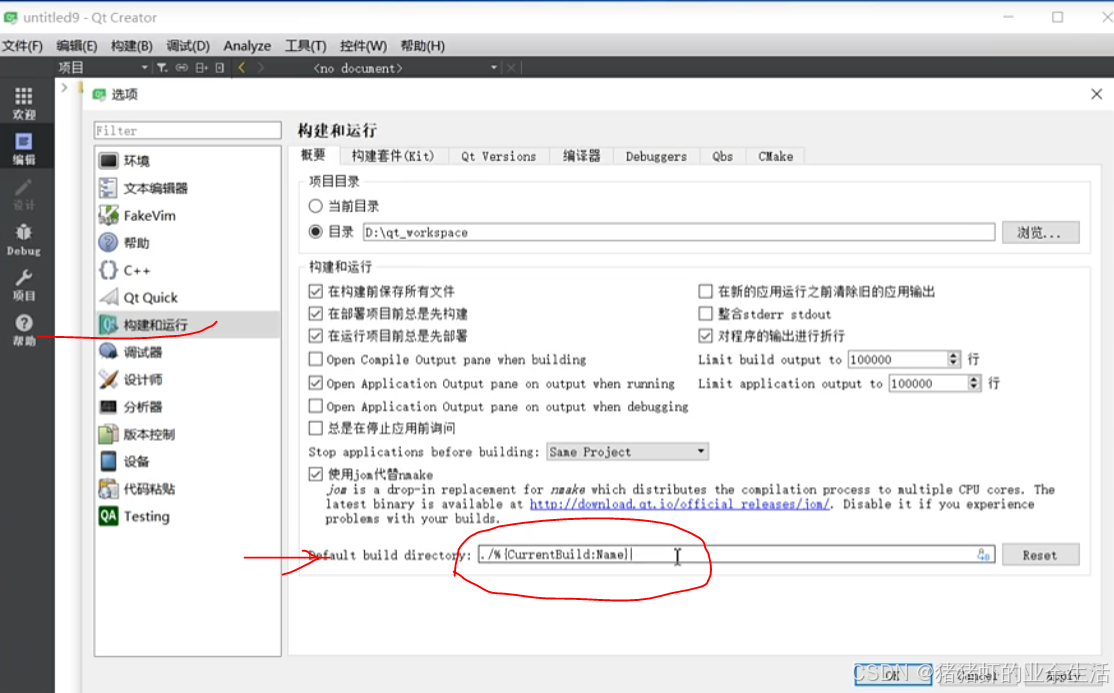This screenshot has width=1114, height=693.
Task: Open the 项目 view selector dropdown
Action: tap(104, 68)
